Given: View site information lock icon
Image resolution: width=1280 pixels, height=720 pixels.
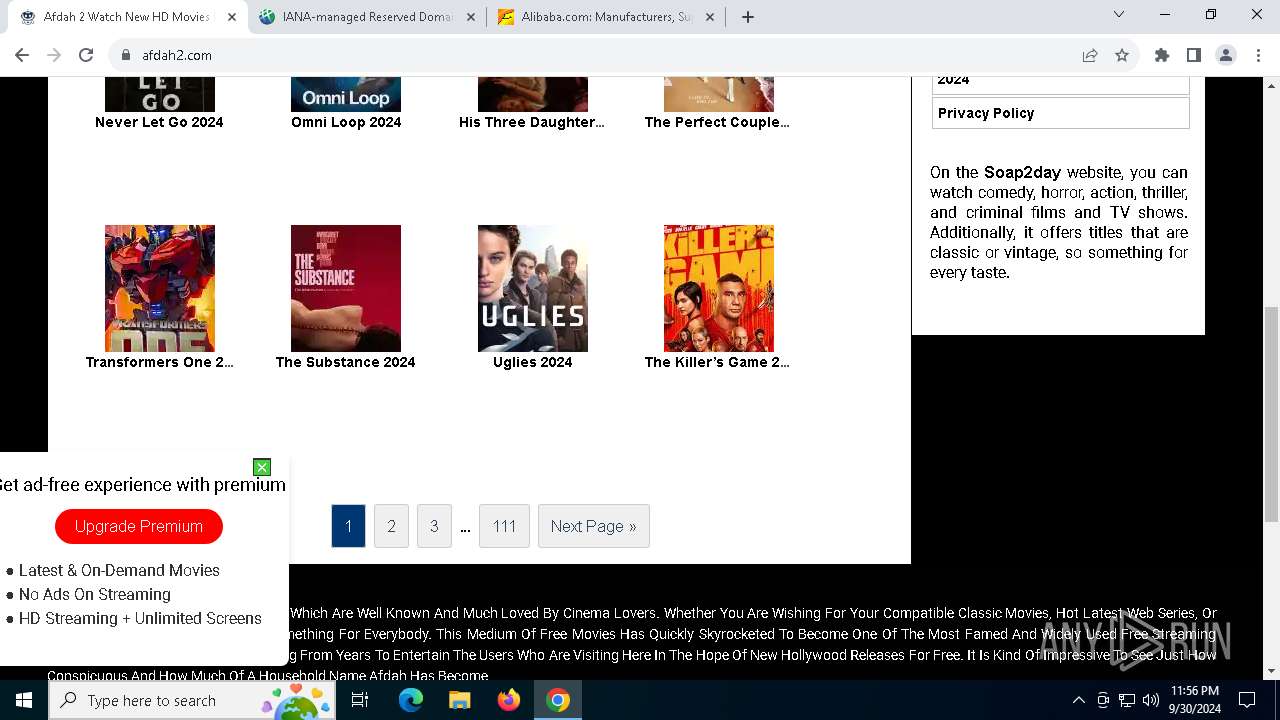Looking at the screenshot, I should pyautogui.click(x=126, y=55).
